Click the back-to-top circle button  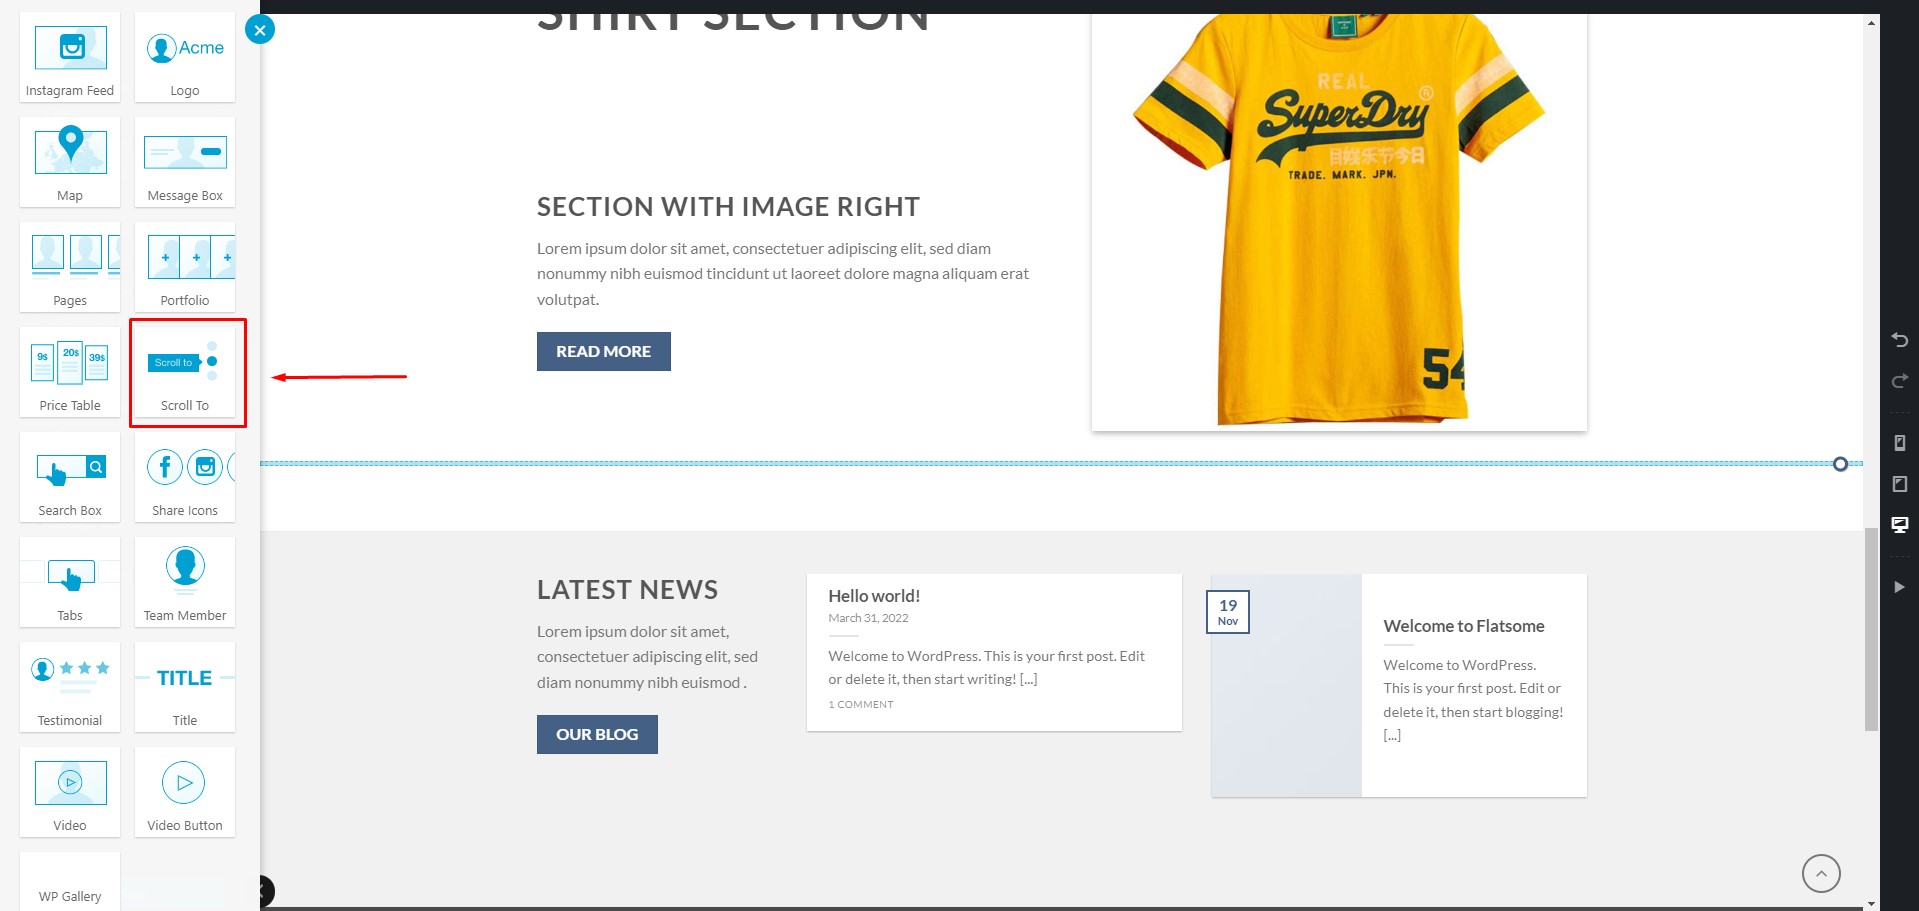(1821, 873)
